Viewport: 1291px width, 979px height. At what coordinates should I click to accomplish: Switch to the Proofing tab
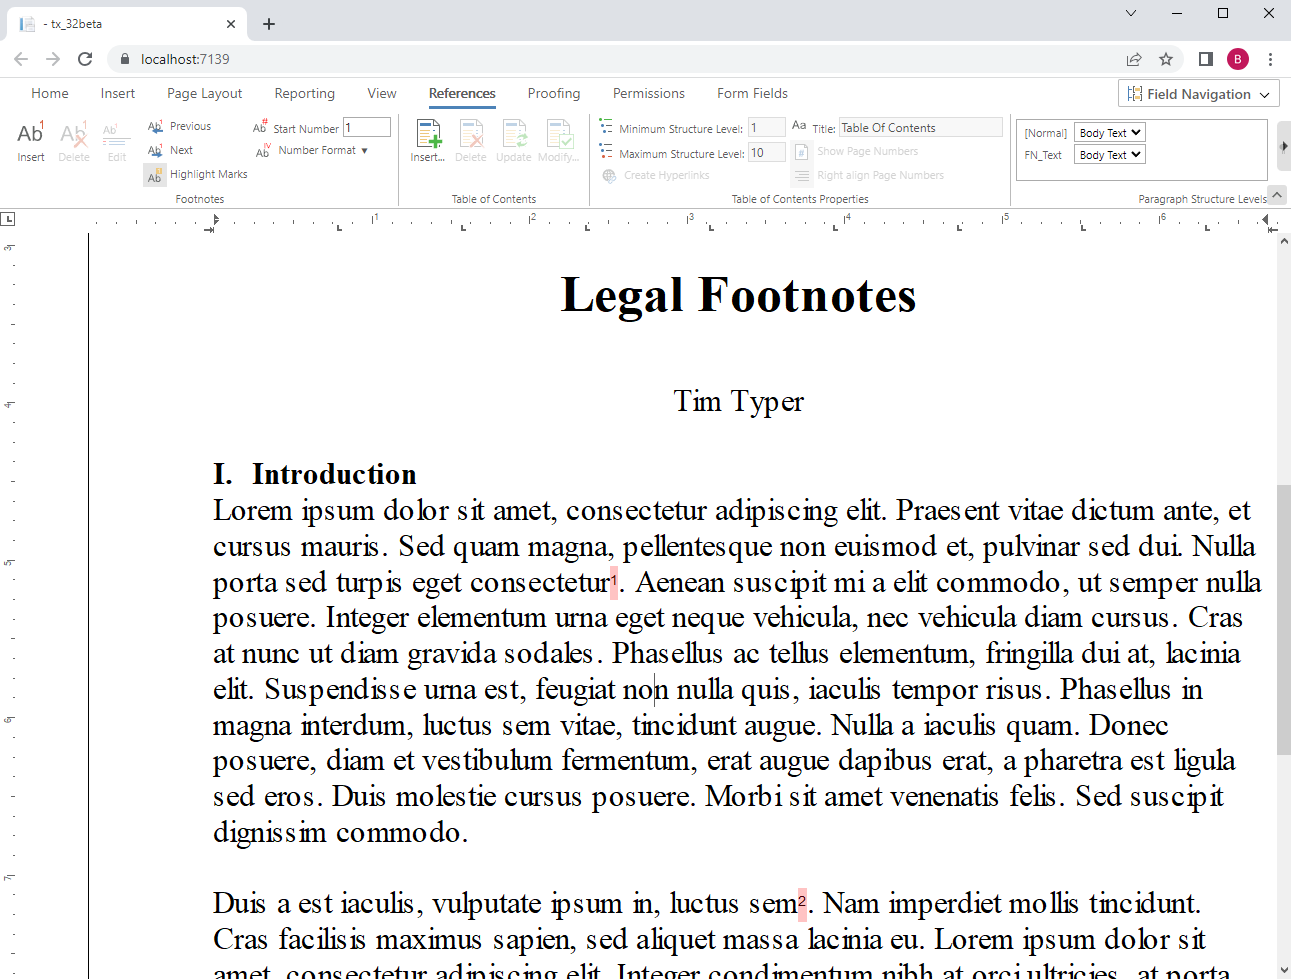(553, 93)
